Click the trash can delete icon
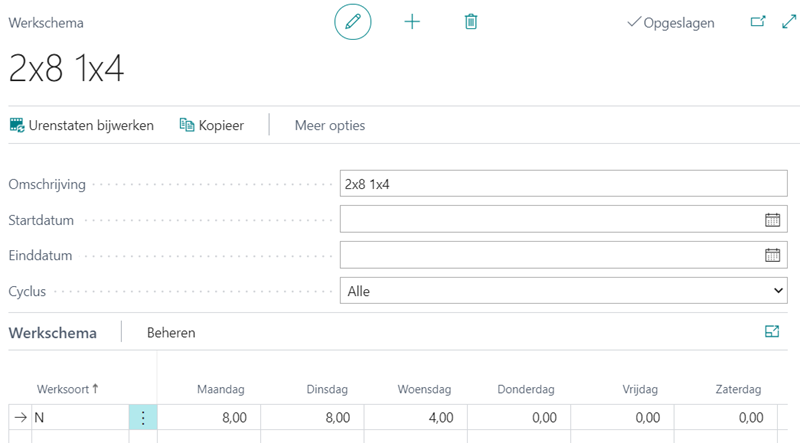The image size is (800, 443). (471, 22)
